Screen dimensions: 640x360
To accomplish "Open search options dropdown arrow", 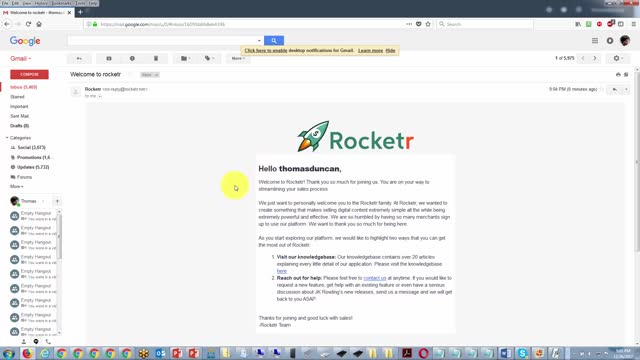I will [259, 41].
